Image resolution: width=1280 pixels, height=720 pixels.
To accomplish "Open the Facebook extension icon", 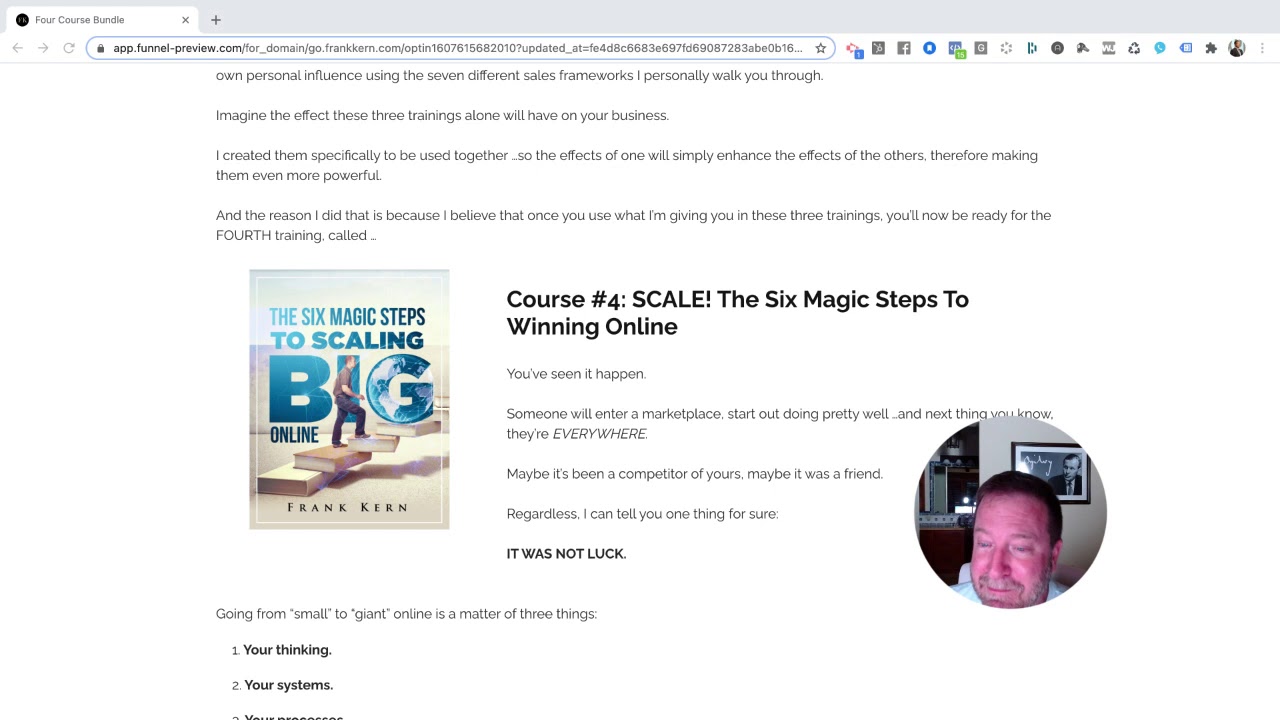I will tap(904, 48).
